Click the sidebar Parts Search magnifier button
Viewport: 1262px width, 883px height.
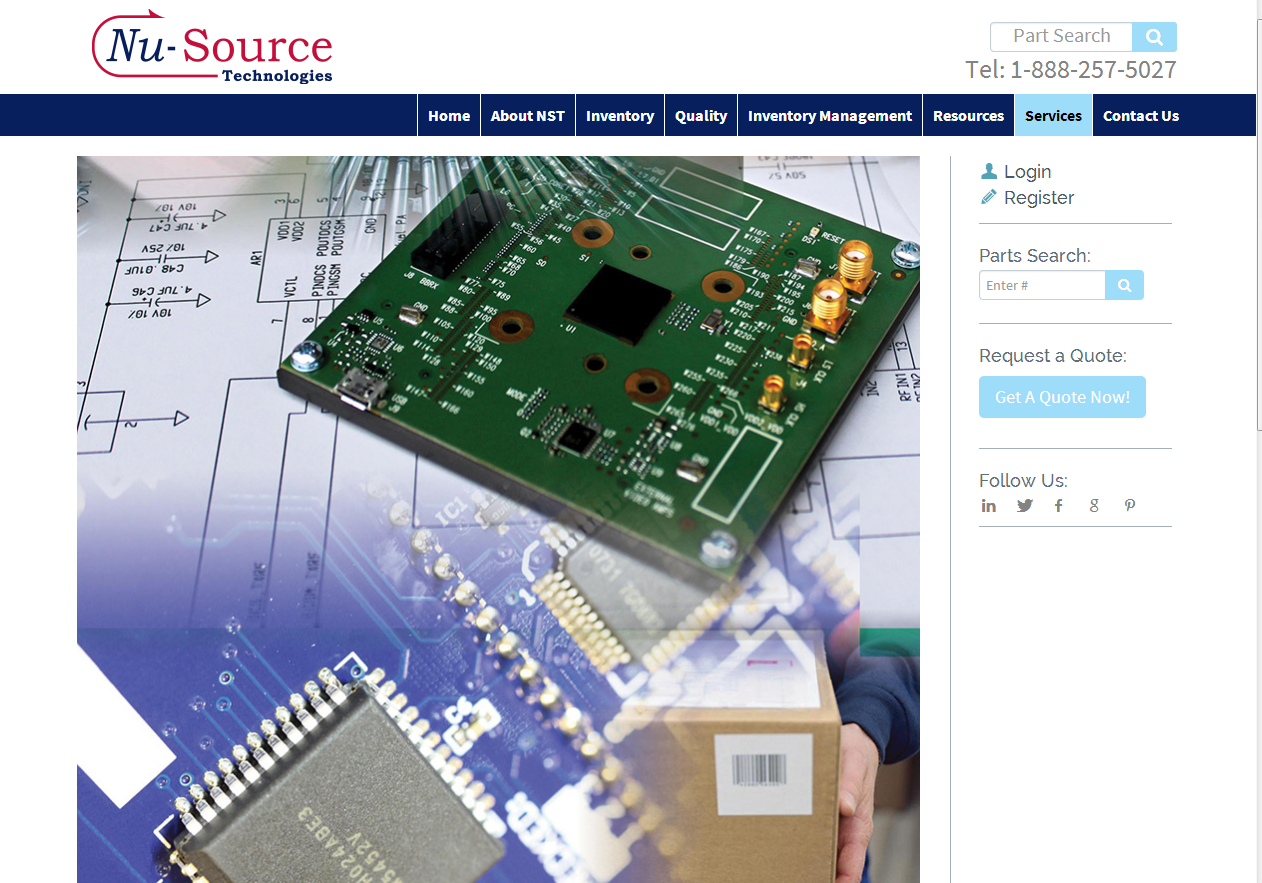(1124, 285)
